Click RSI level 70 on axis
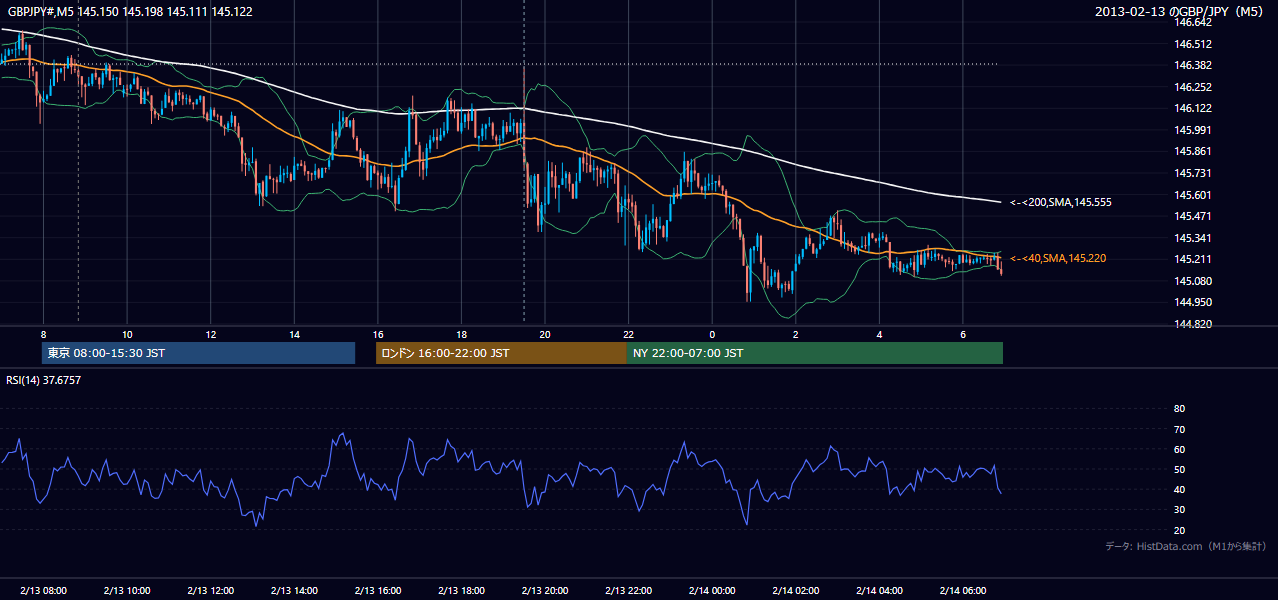This screenshot has height=600, width=1278. [x=1179, y=429]
